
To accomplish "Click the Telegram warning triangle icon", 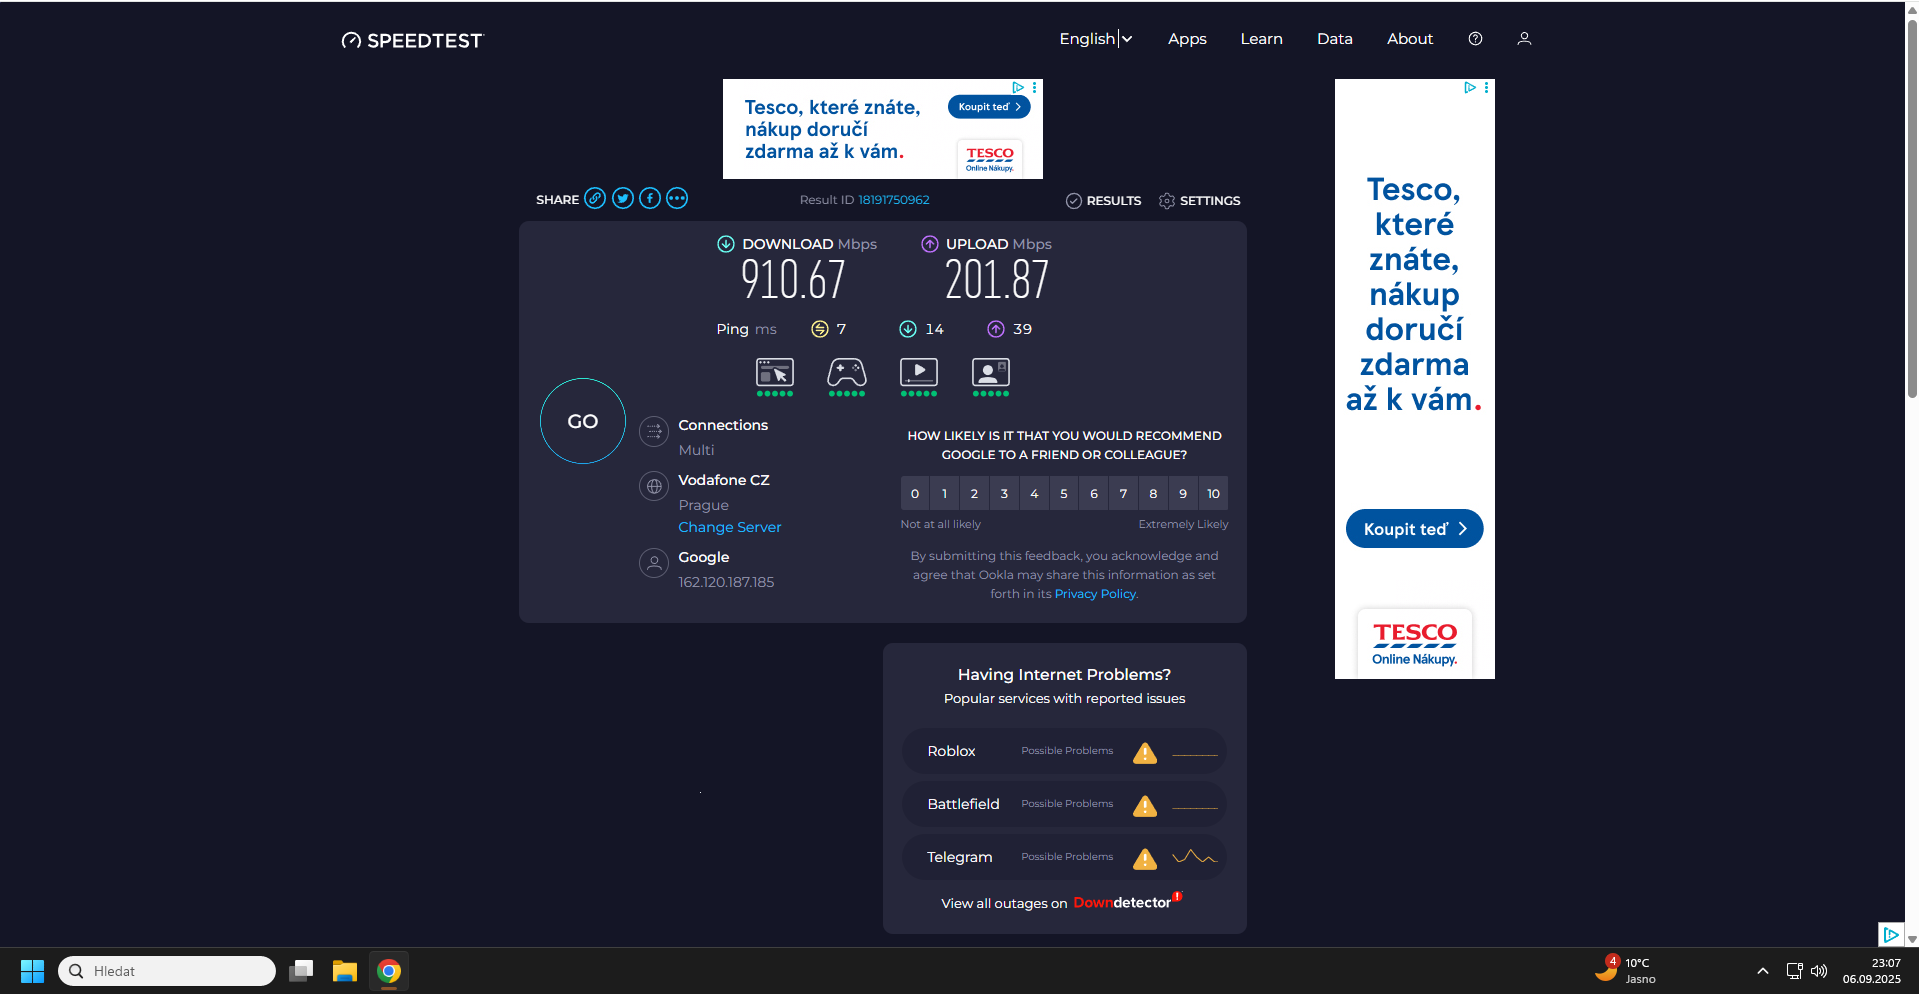I will coord(1145,859).
